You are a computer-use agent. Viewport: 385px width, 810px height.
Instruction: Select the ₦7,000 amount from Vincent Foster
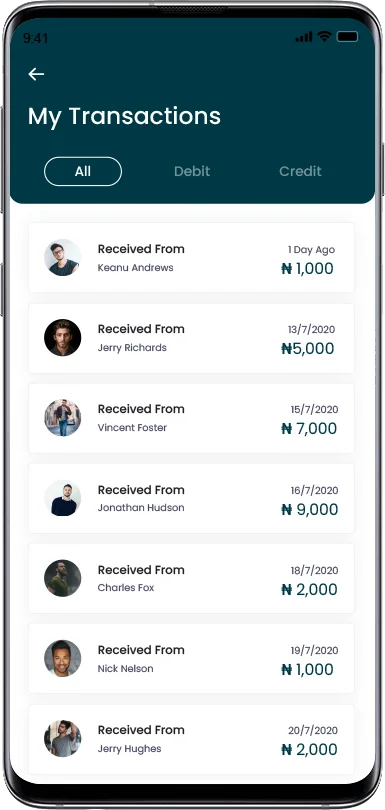click(309, 429)
